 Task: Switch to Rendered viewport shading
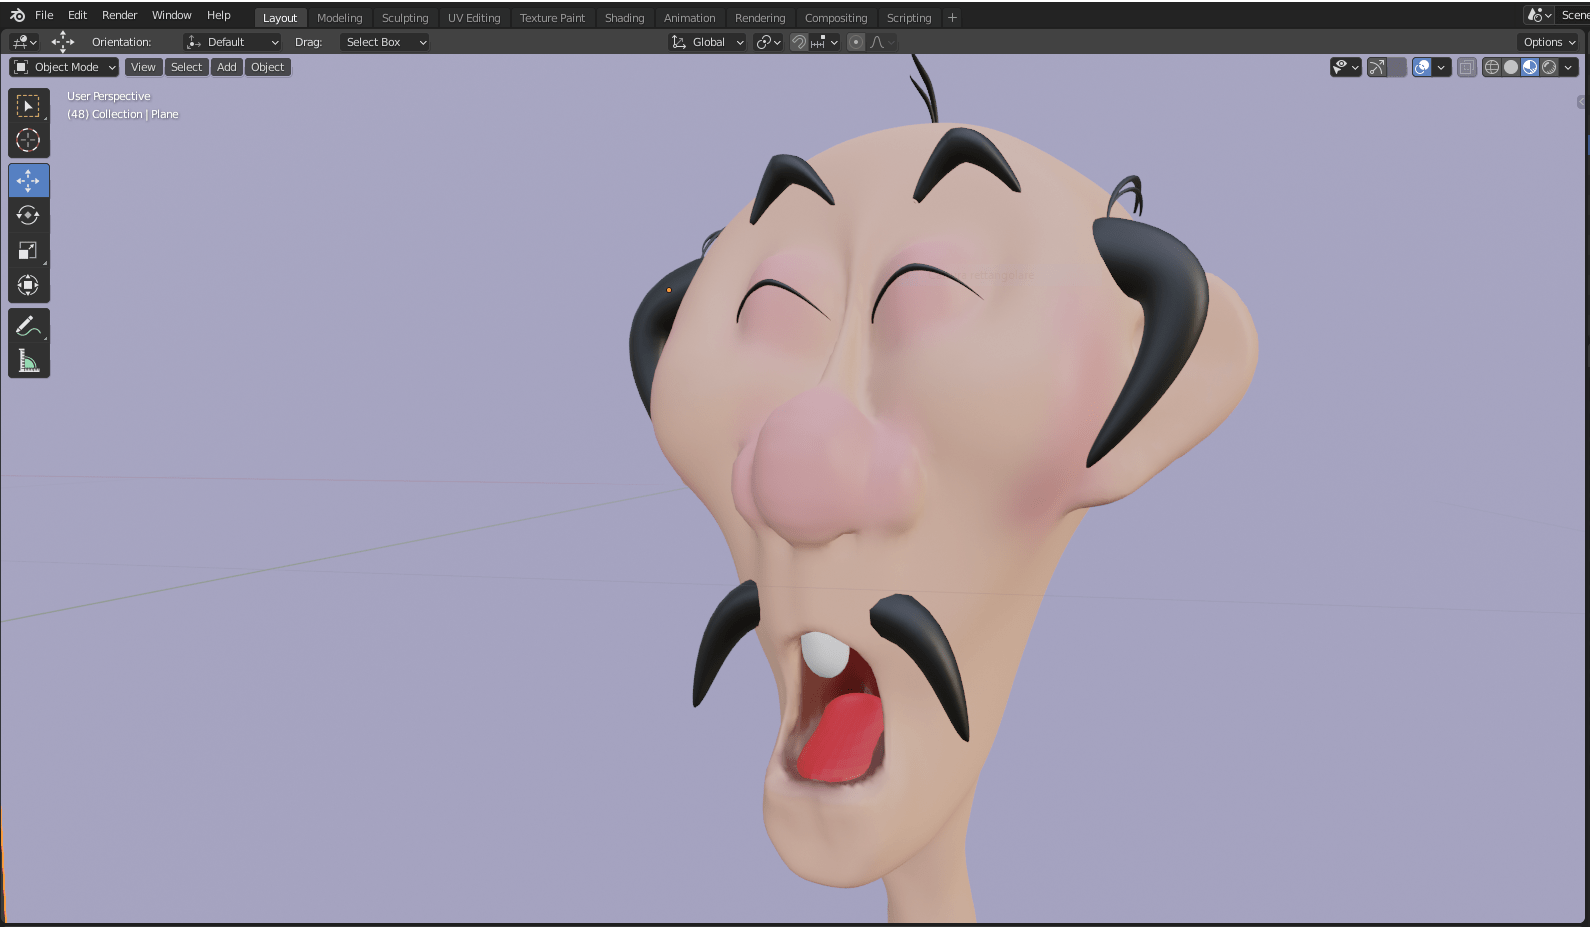1549,67
